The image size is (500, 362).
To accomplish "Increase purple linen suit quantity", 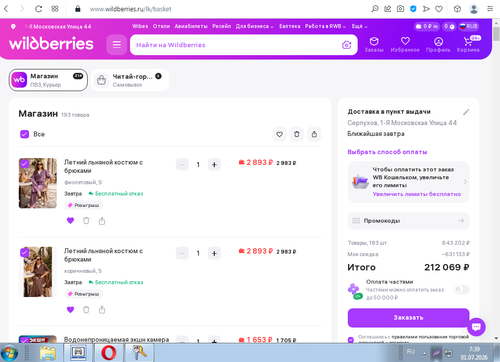I will 214,164.
